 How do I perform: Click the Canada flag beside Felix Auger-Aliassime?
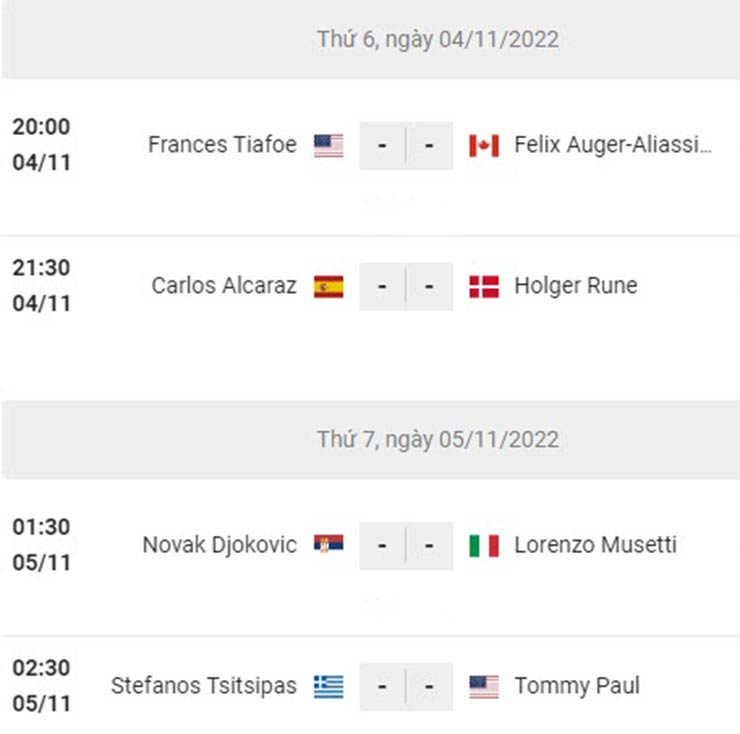pos(484,145)
